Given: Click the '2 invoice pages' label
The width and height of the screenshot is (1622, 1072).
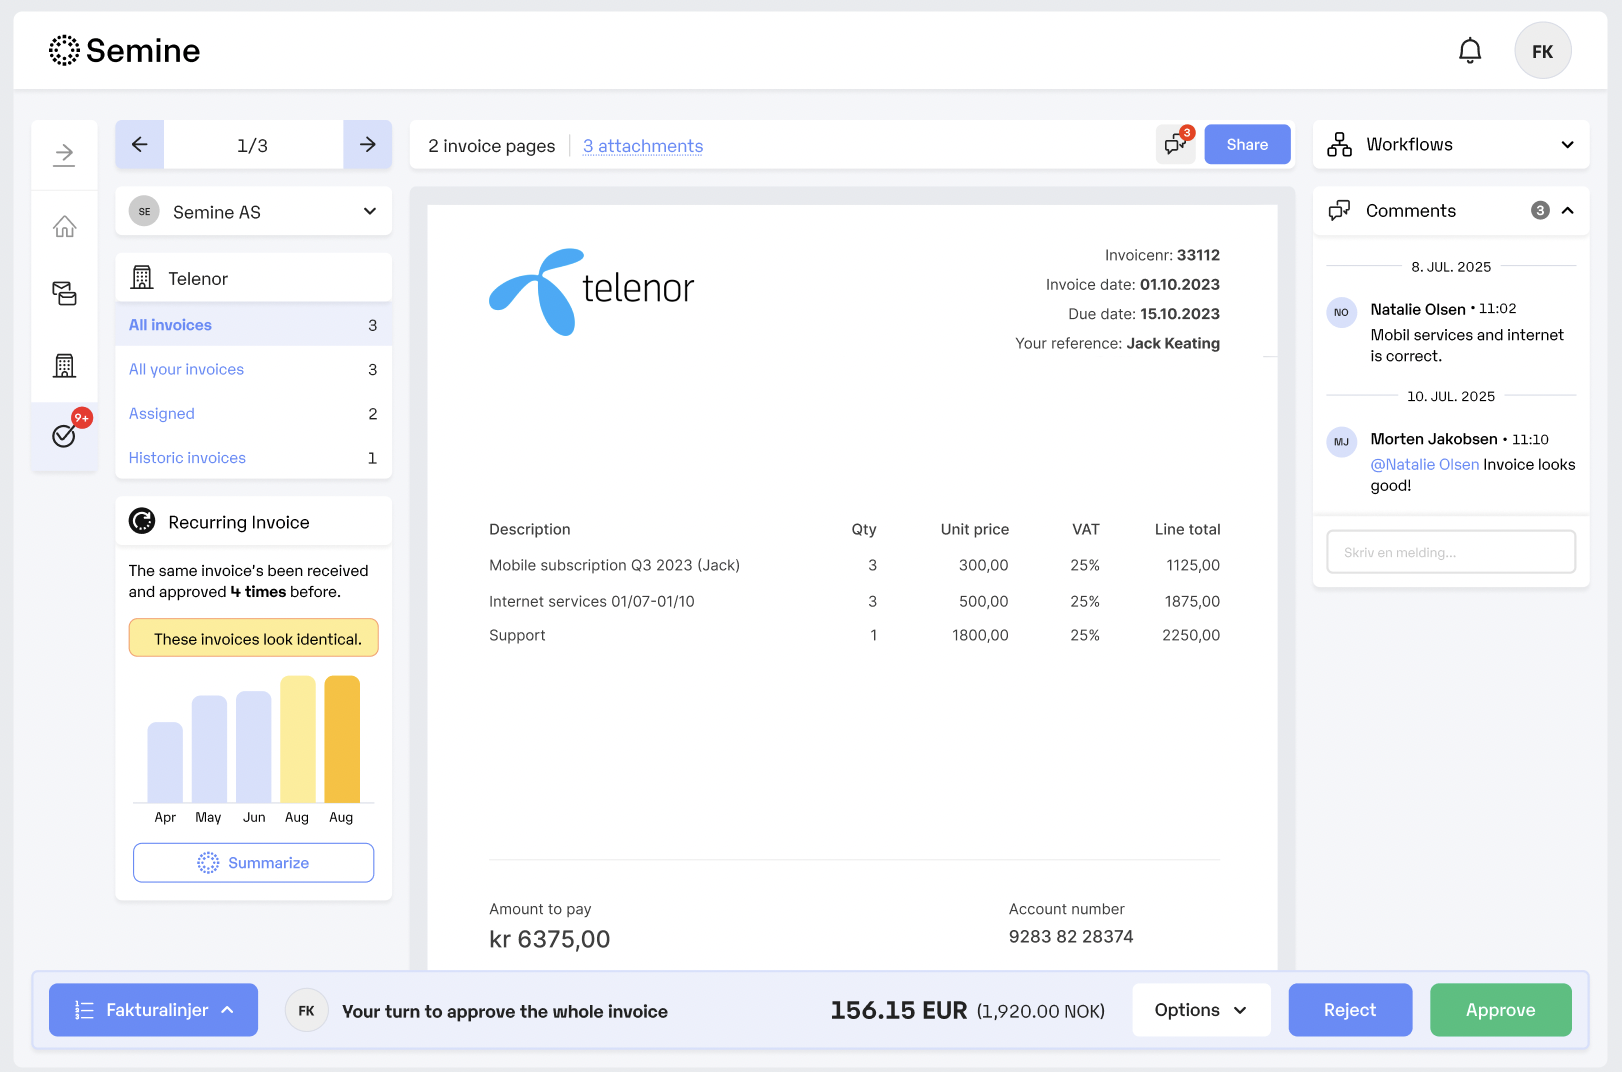Looking at the screenshot, I should [491, 146].
